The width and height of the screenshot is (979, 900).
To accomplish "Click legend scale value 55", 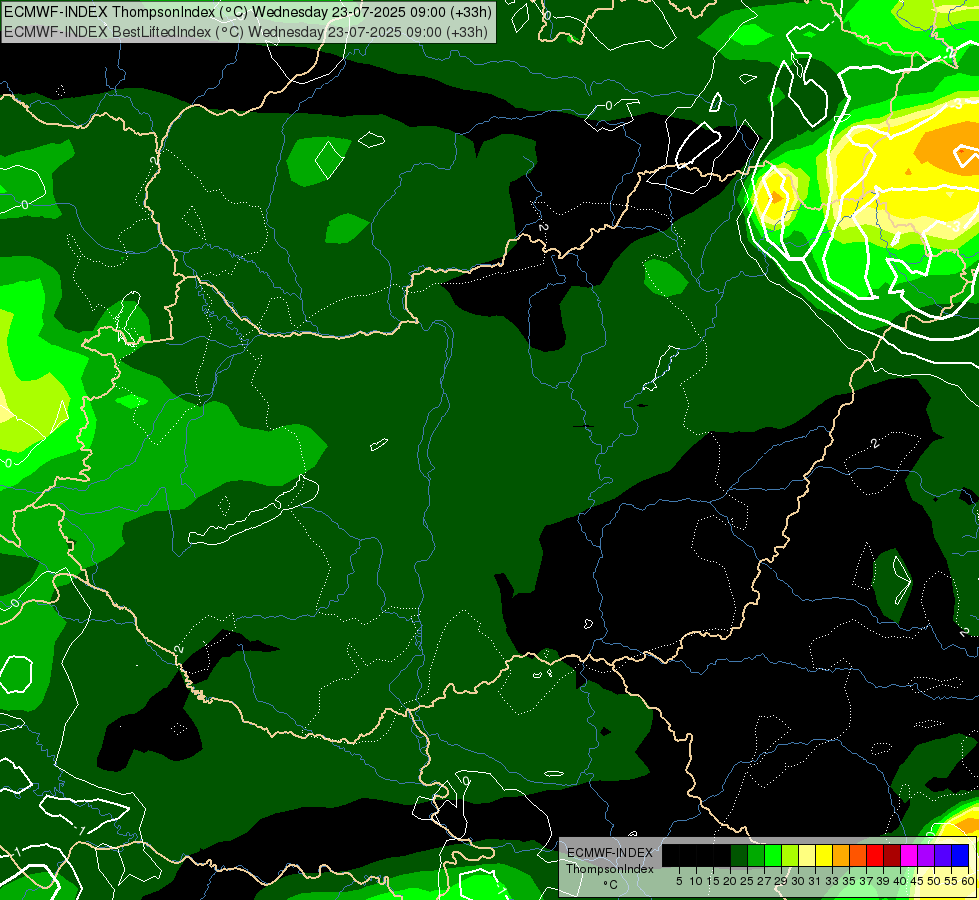I will (x=952, y=881).
